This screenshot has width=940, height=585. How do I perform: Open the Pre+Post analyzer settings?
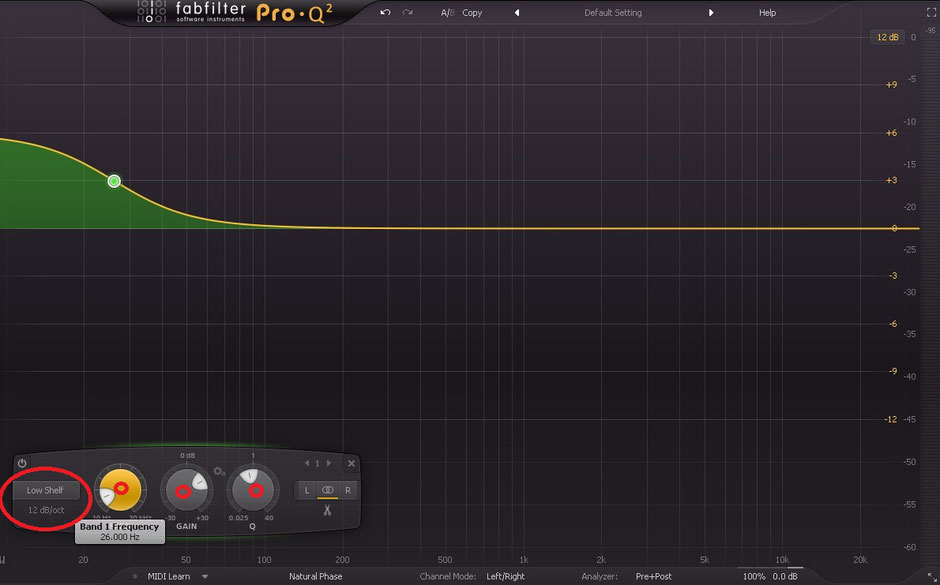tap(653, 577)
